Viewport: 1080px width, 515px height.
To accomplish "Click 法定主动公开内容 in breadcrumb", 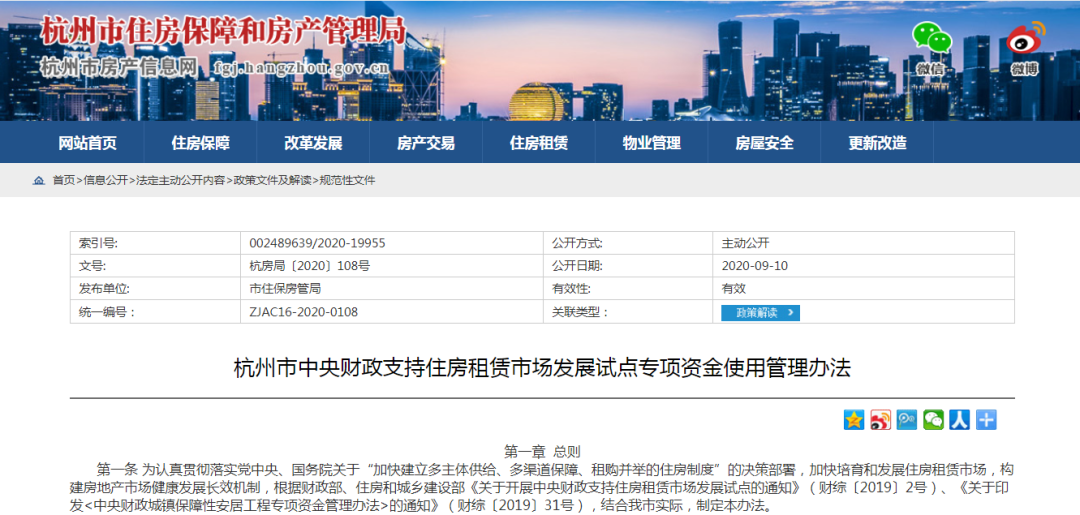I will (180, 181).
